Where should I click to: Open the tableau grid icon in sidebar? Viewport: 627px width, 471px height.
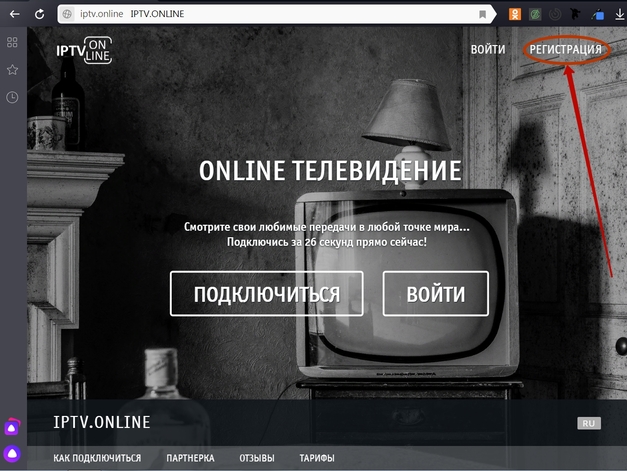12,42
